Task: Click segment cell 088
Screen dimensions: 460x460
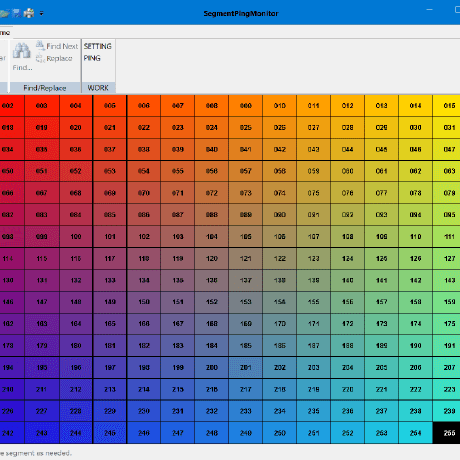Action: [x=212, y=215]
